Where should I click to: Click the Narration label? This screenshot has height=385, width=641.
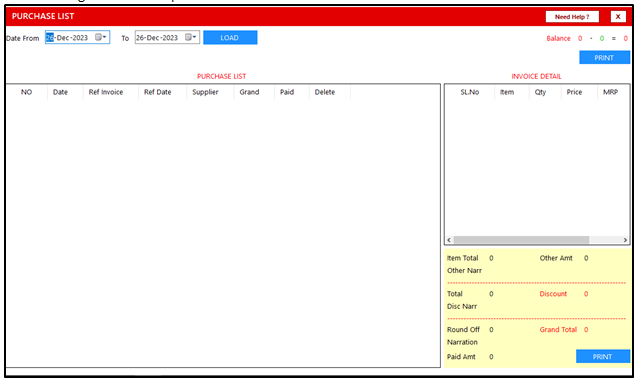462,342
